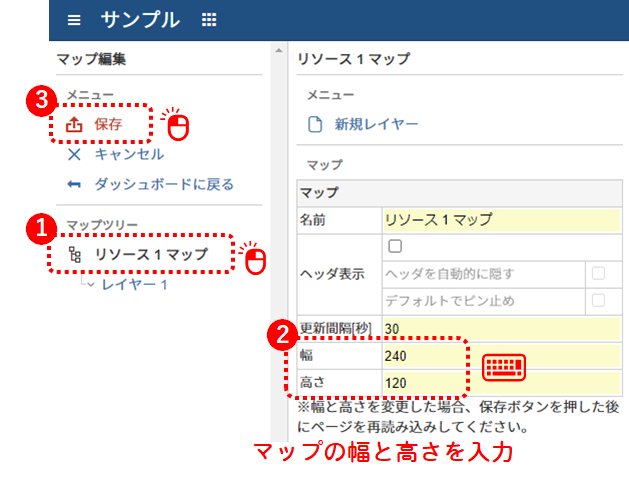Click the map tree hierarchy icon

[75, 254]
